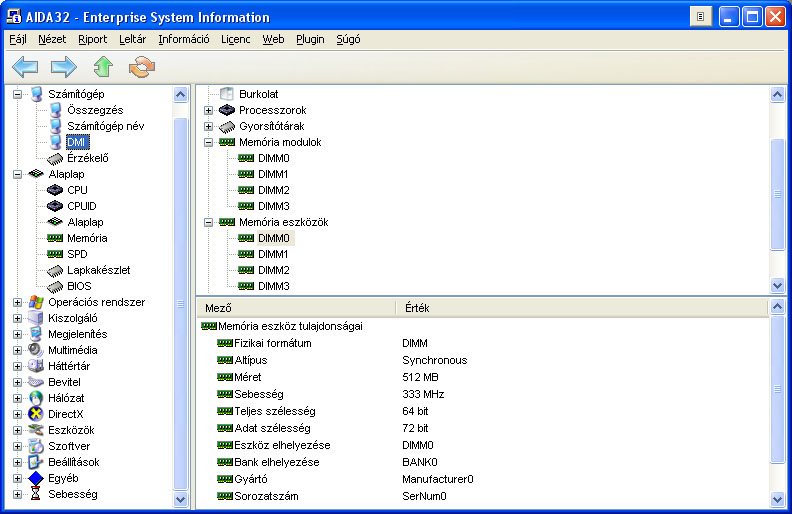The height and width of the screenshot is (514, 792).
Task: Click the Hálózat network icon
Action: click(37, 398)
